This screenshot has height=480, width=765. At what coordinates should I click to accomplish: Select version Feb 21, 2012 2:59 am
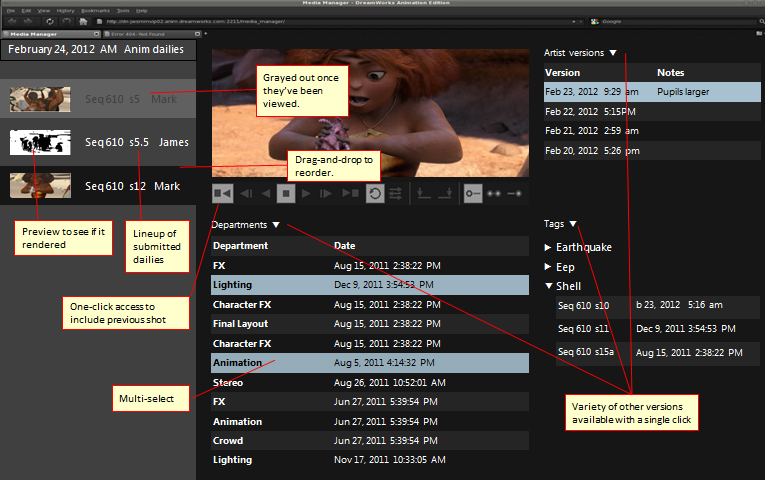point(652,131)
